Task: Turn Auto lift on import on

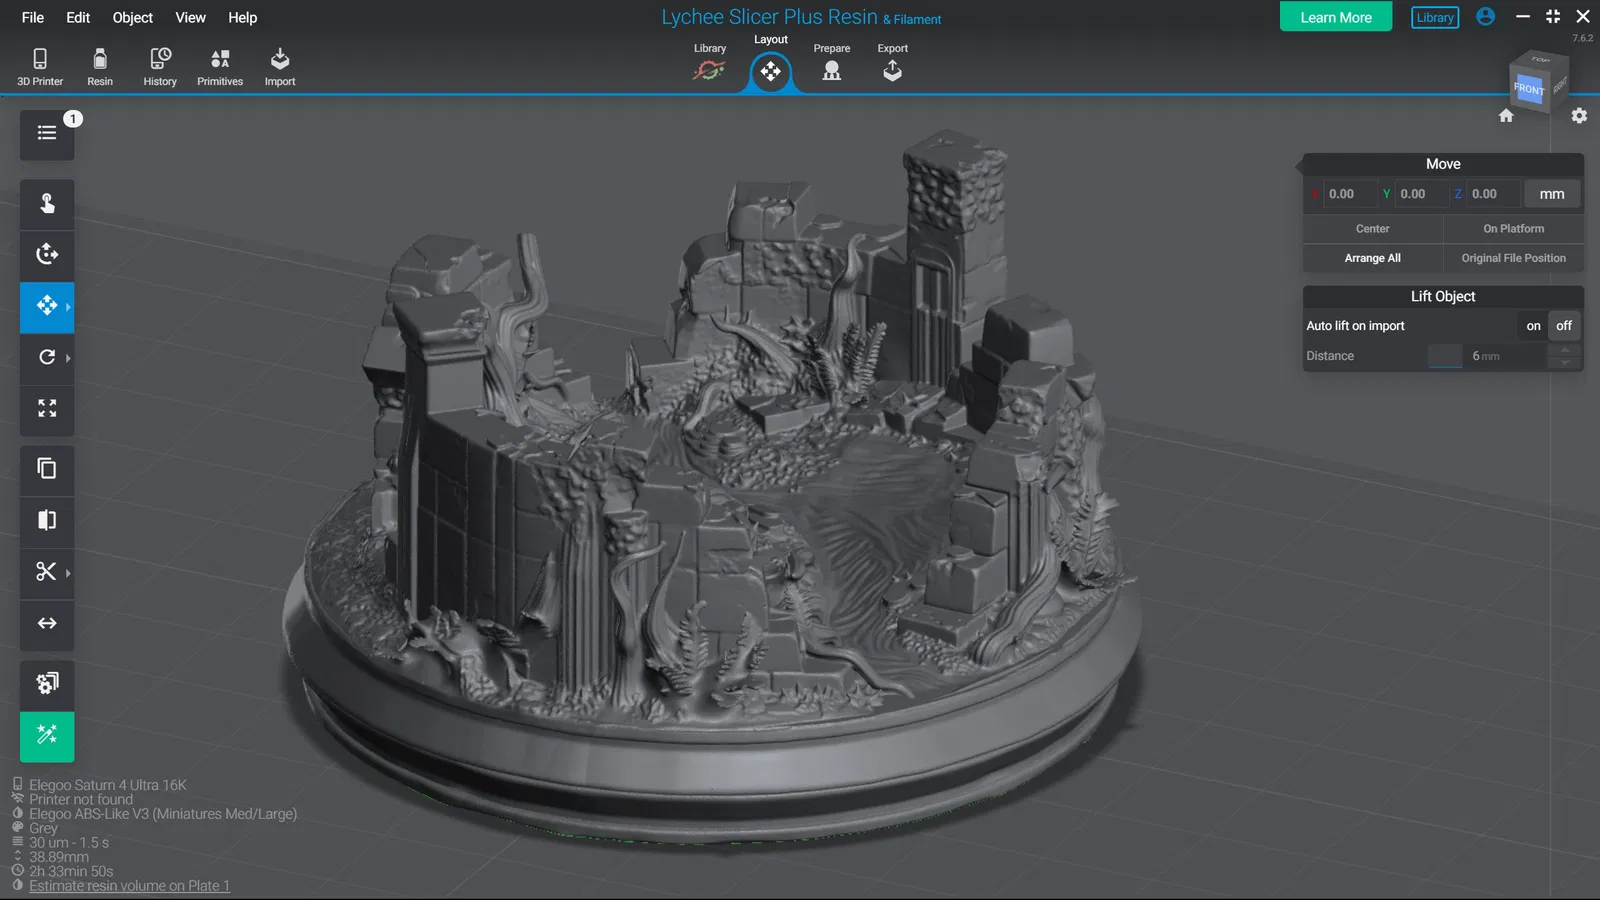Action: (x=1533, y=326)
